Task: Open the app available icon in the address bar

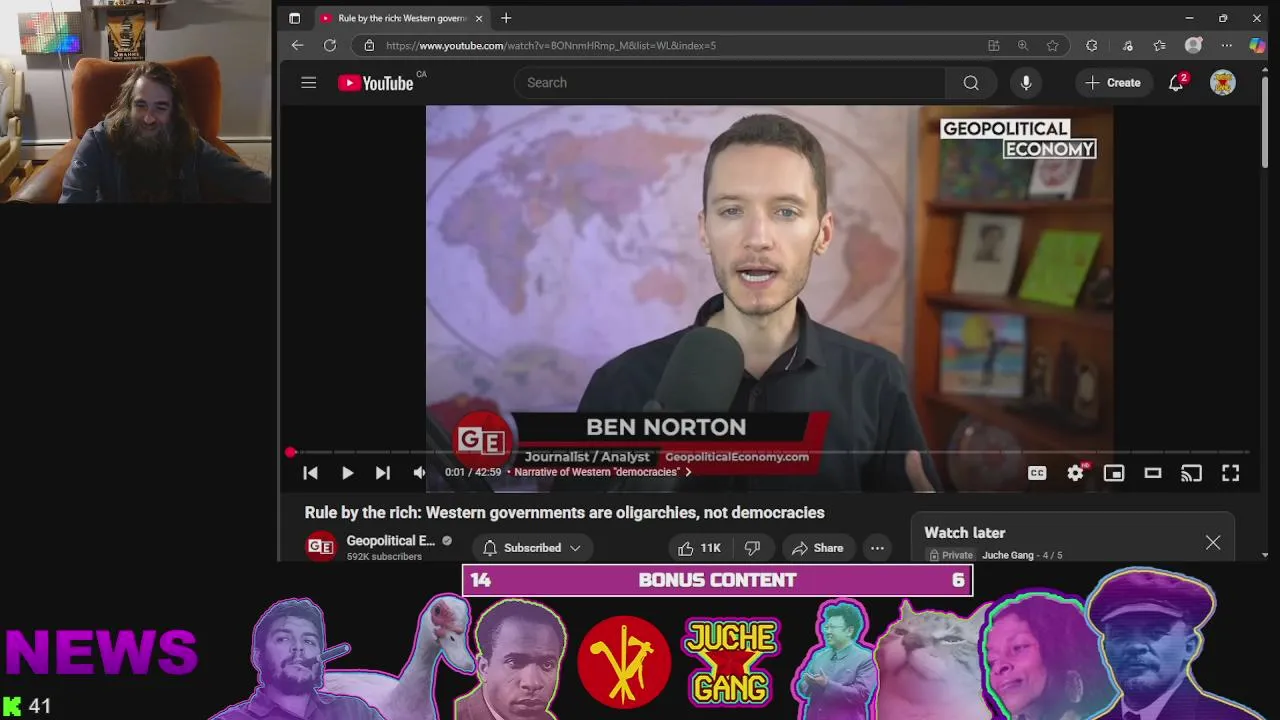Action: [x=993, y=45]
